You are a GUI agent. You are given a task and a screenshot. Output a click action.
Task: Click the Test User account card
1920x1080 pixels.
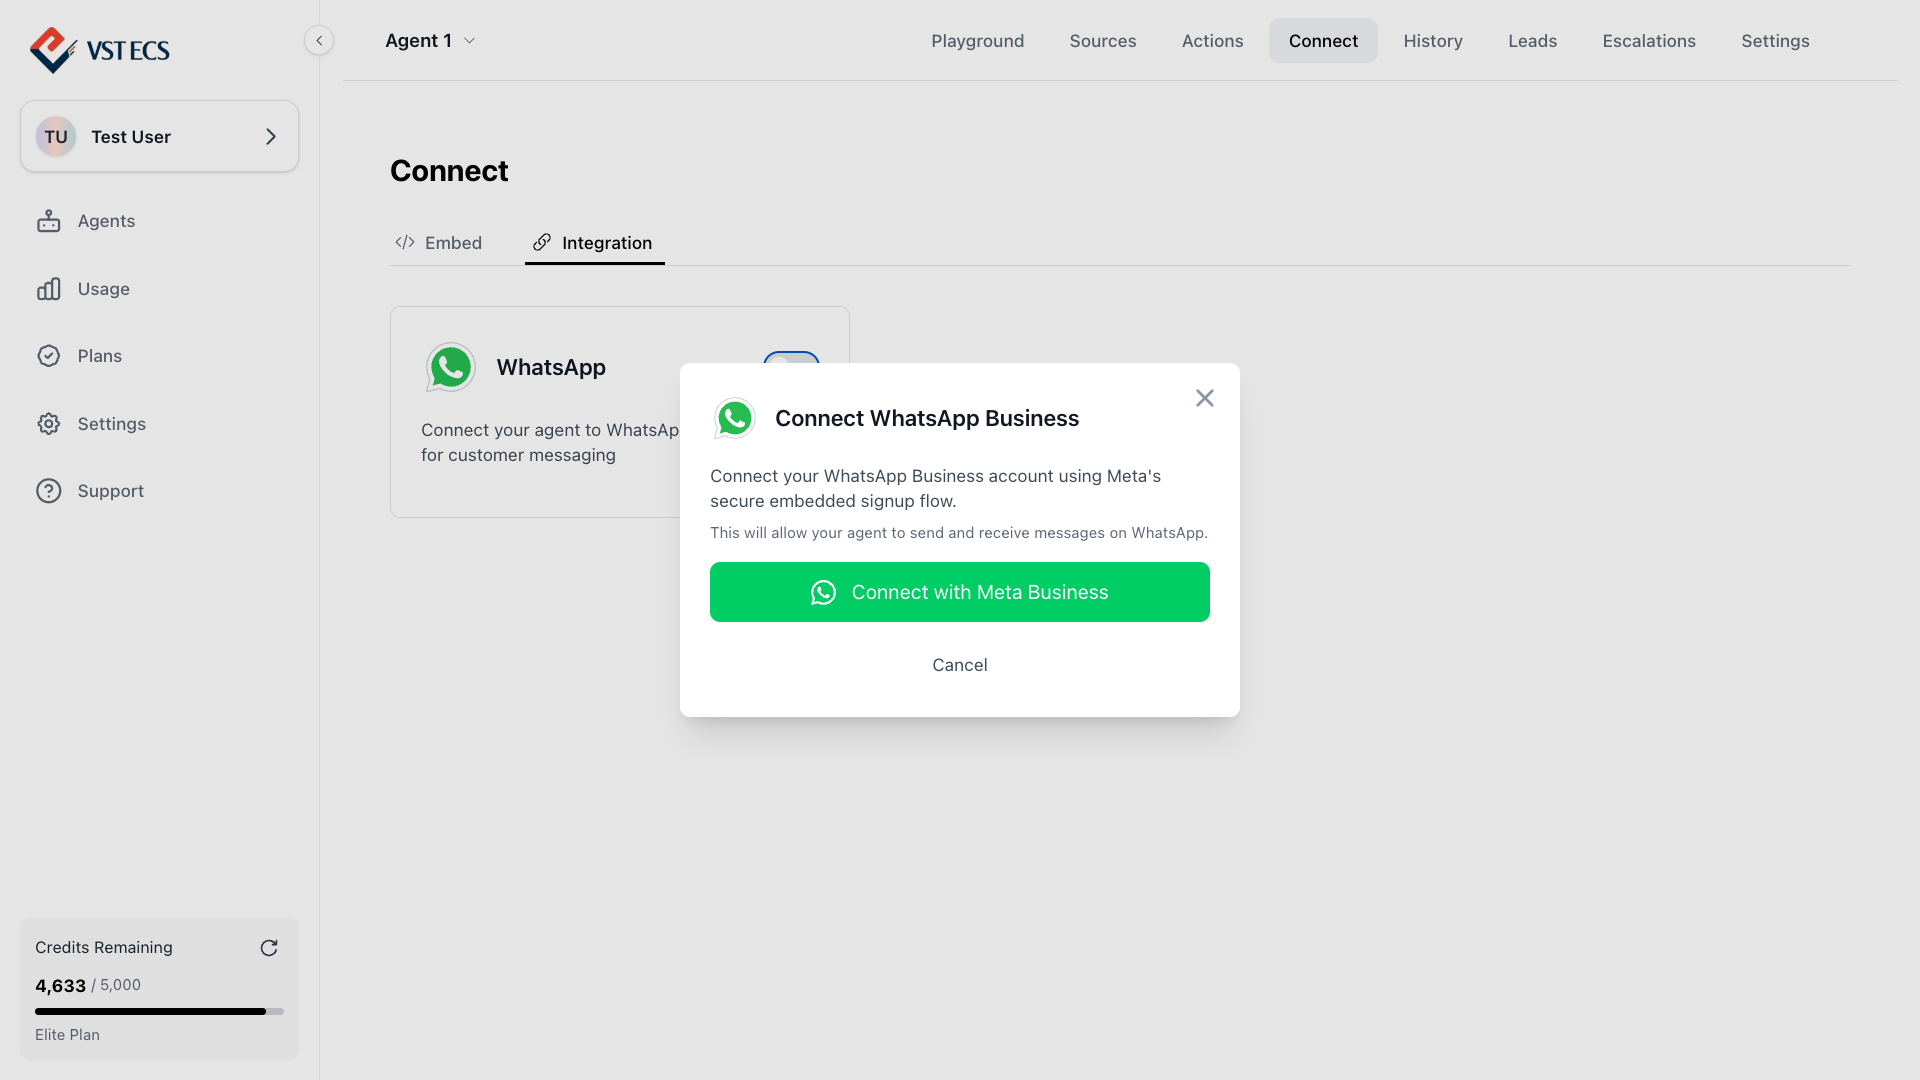point(159,136)
